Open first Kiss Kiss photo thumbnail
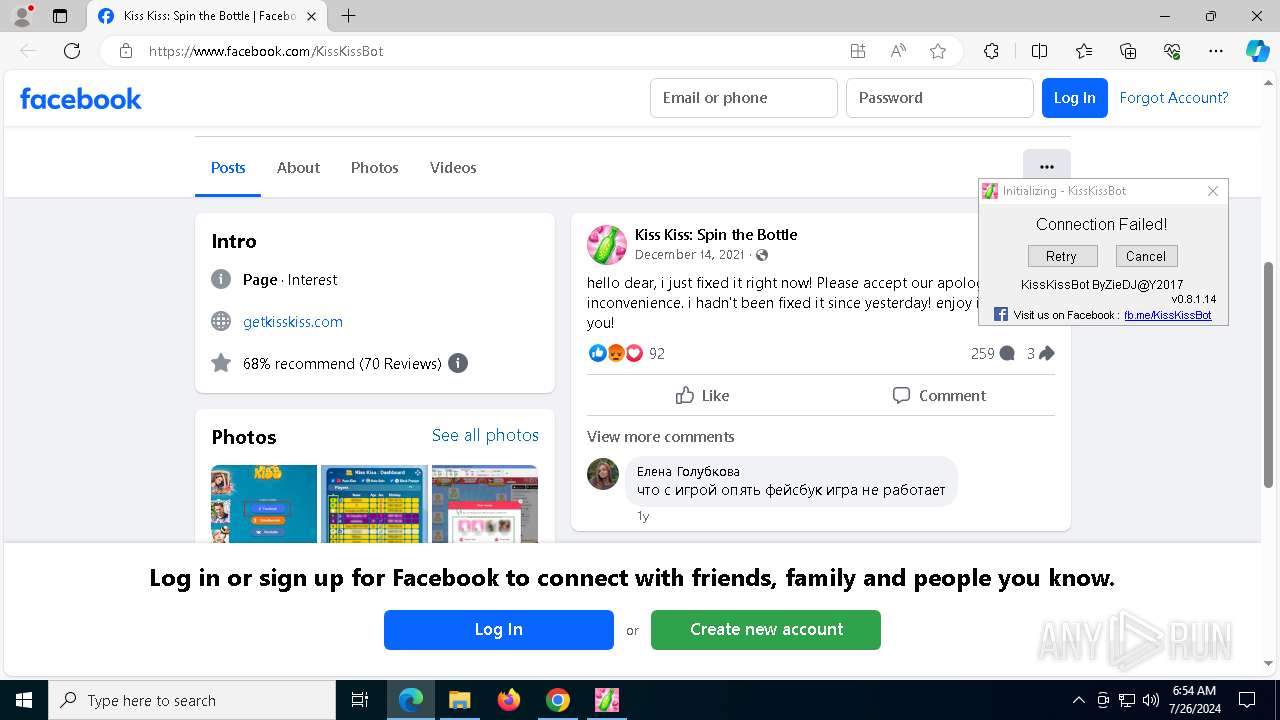The width and height of the screenshot is (1280, 720). 264,504
